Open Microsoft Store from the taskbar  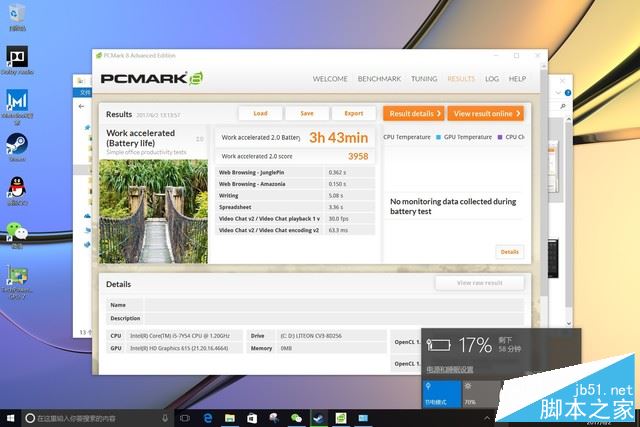point(252,418)
